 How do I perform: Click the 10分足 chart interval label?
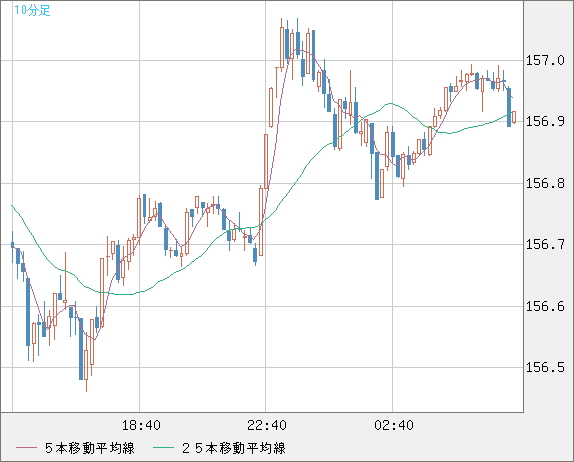click(32, 10)
